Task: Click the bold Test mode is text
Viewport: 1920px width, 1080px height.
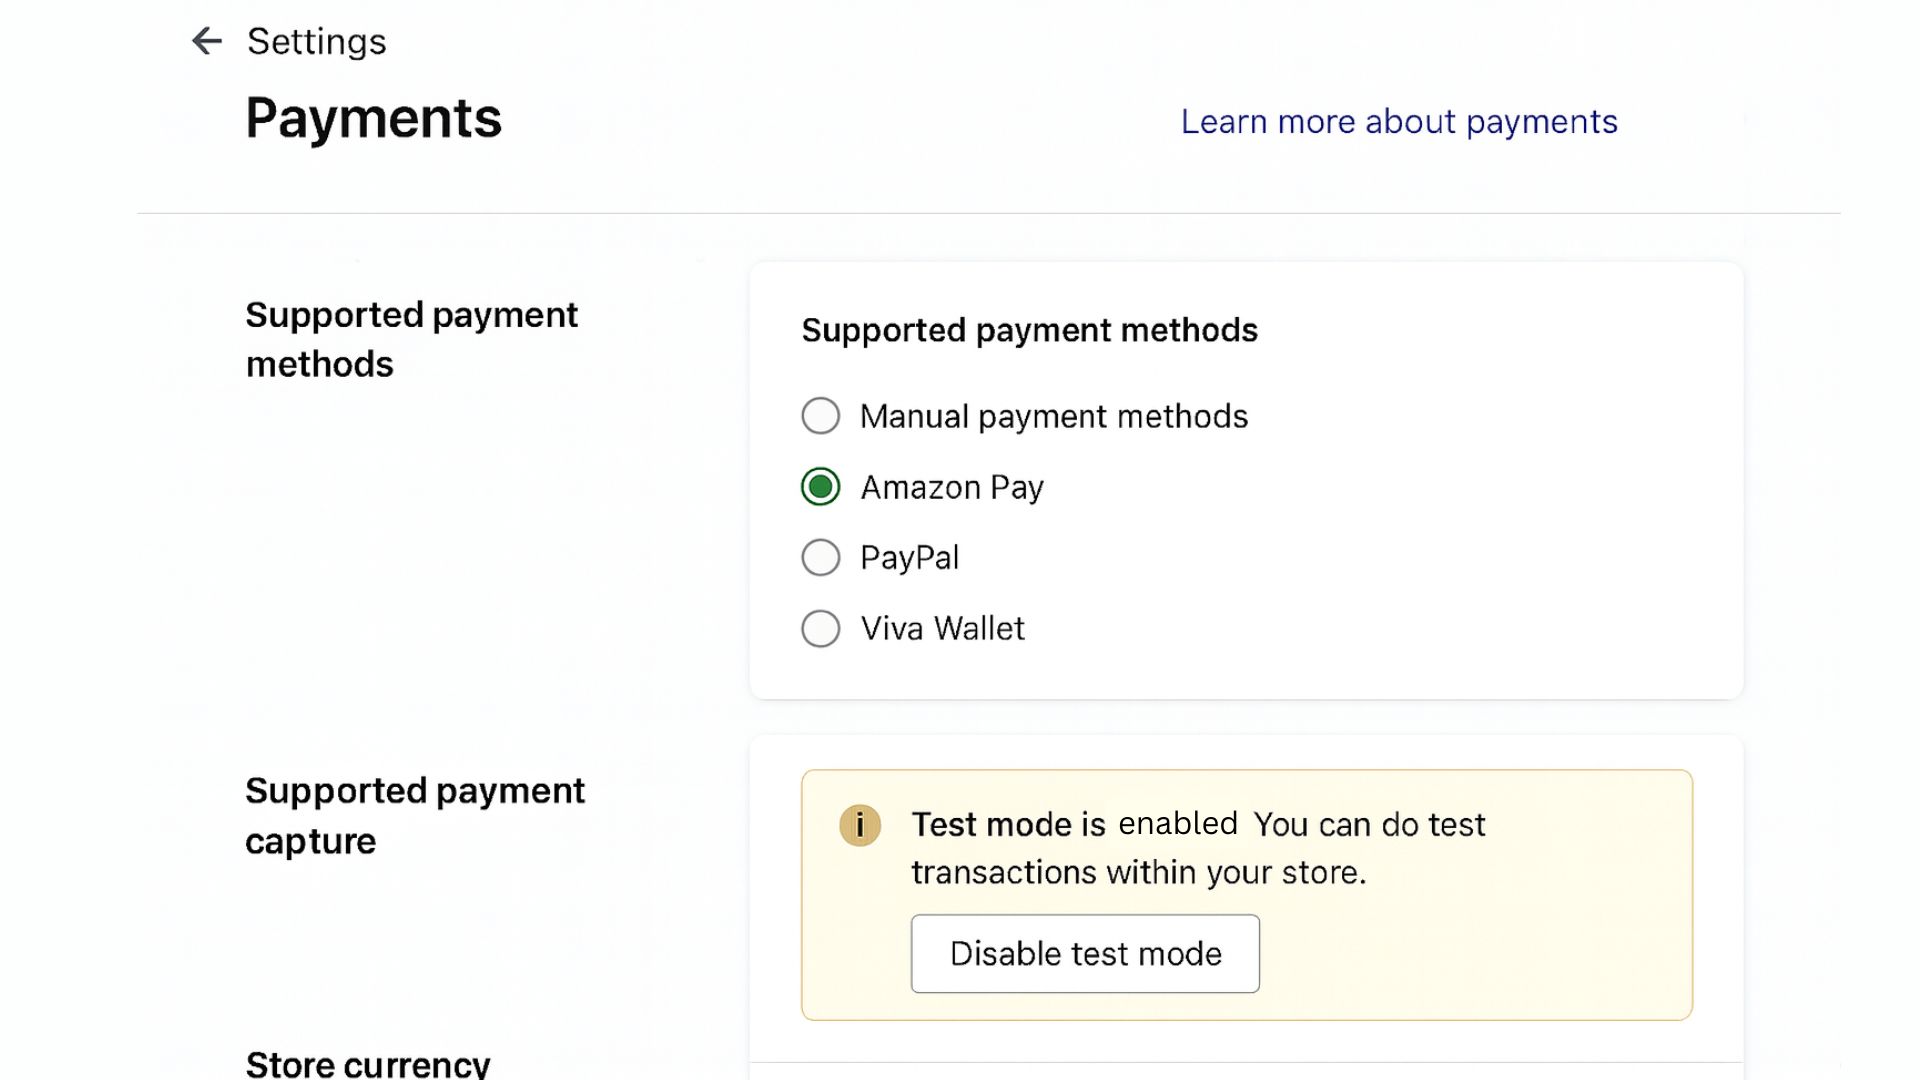Action: 1007,825
